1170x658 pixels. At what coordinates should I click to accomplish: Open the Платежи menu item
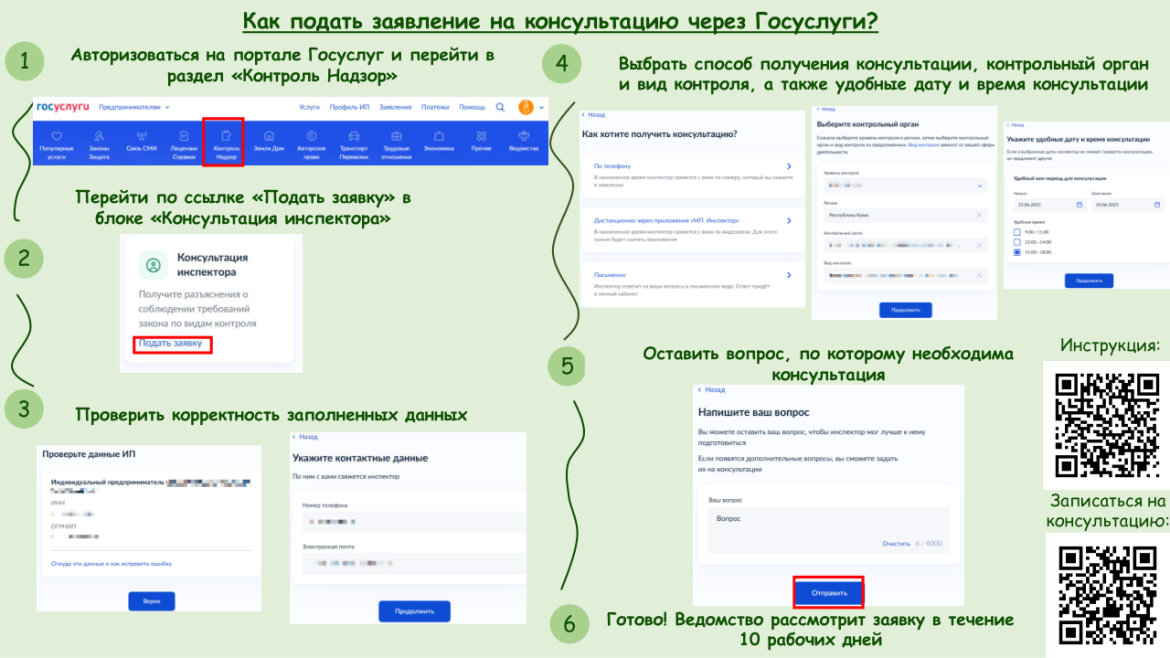click(435, 107)
